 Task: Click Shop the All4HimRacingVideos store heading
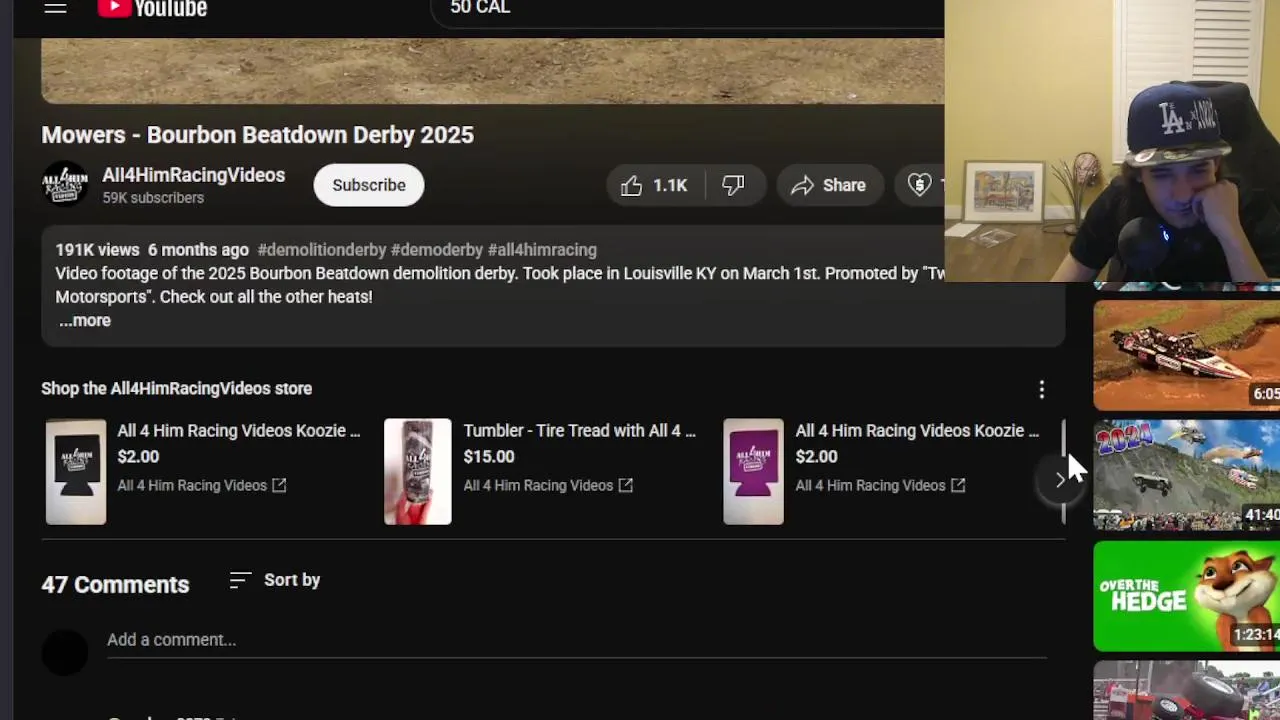coord(177,389)
